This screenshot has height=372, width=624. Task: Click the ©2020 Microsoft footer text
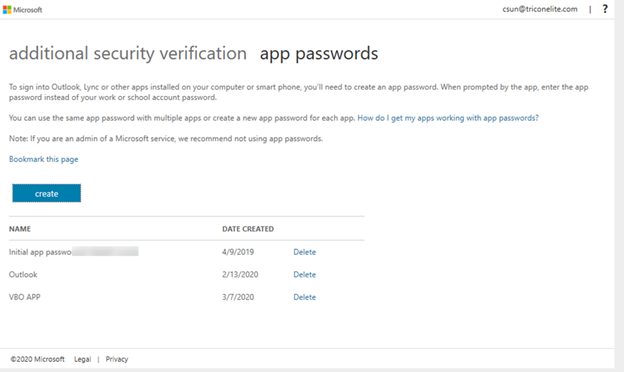[37, 359]
